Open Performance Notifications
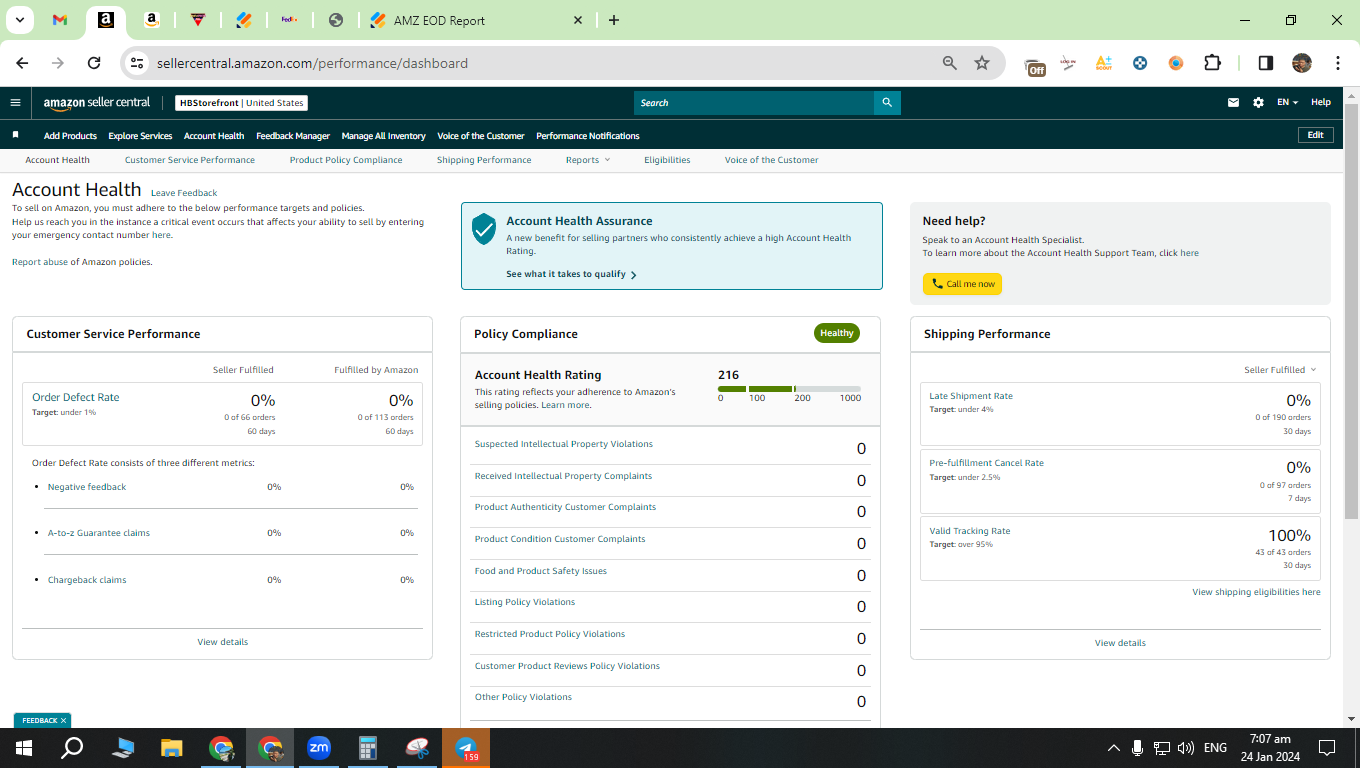 pos(588,136)
